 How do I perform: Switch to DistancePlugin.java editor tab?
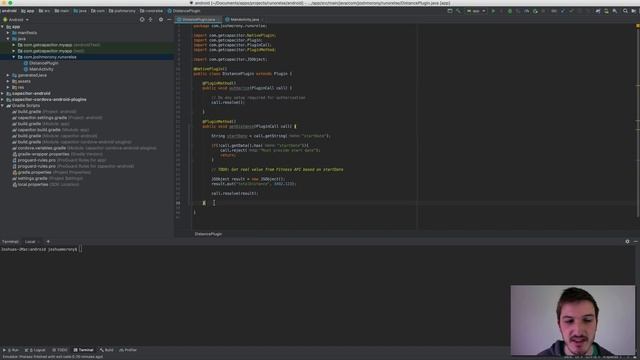pyautogui.click(x=198, y=20)
